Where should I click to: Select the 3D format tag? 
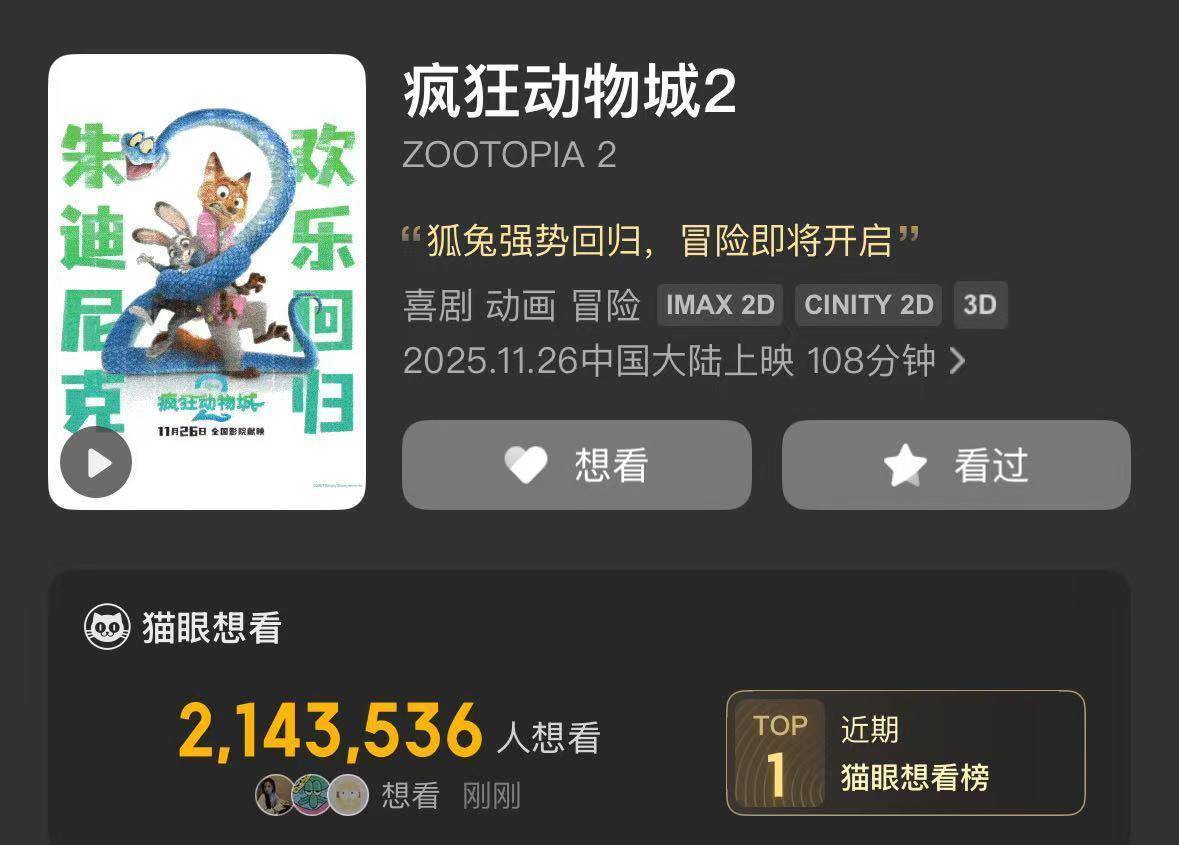980,304
